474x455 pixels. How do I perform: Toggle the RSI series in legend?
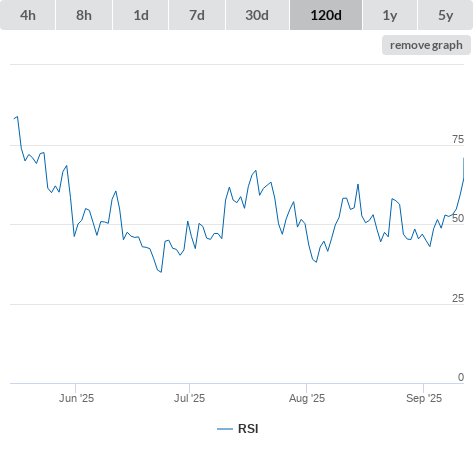(x=248, y=429)
